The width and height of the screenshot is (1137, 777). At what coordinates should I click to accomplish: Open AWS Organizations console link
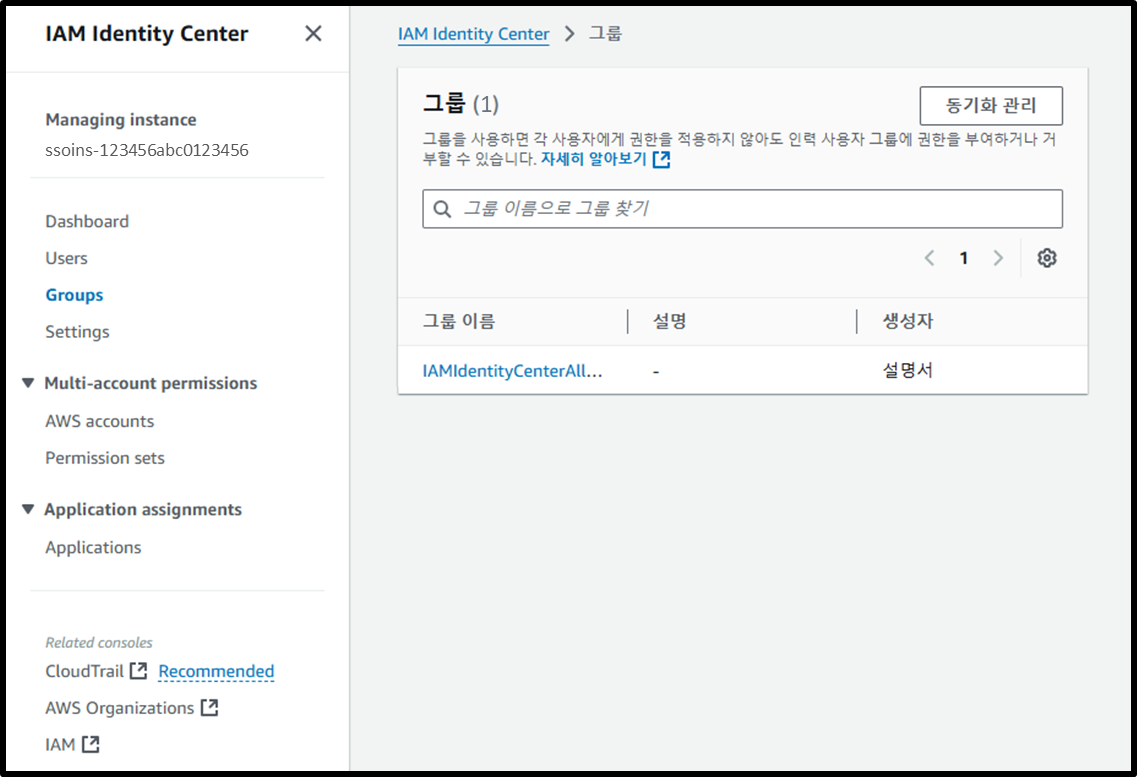120,708
